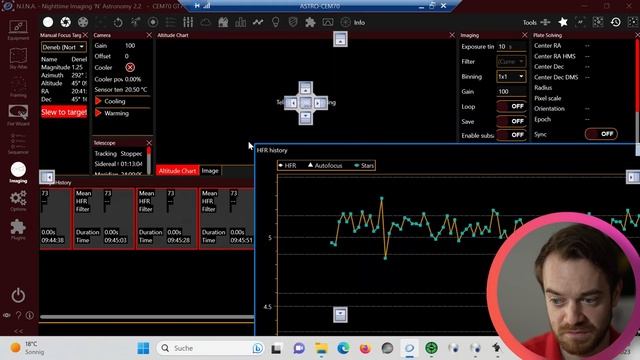Image resolution: width=640 pixels, height=360 pixels.
Task: Close the Manual Focus Targets panel
Action: [x=85, y=35]
